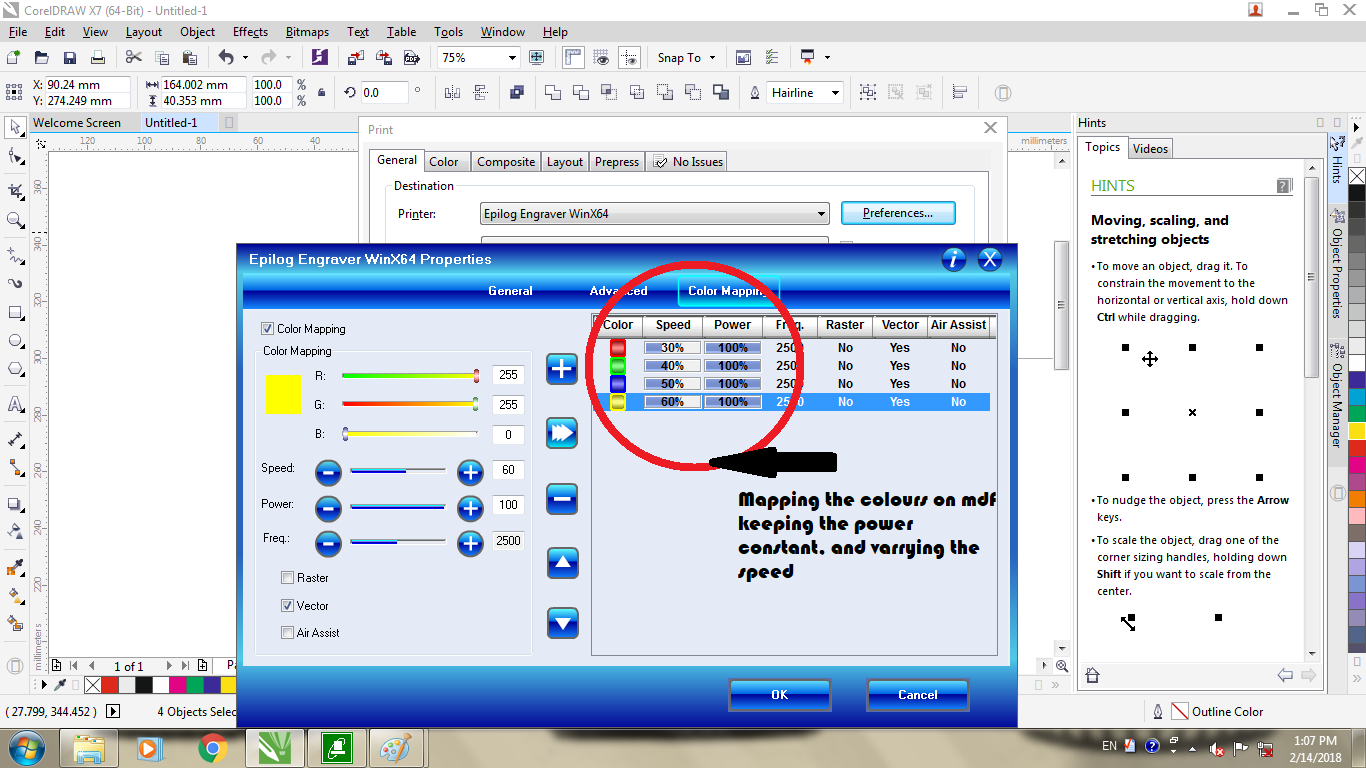Click the Group objects icon
The height and width of the screenshot is (768, 1366).
(867, 93)
